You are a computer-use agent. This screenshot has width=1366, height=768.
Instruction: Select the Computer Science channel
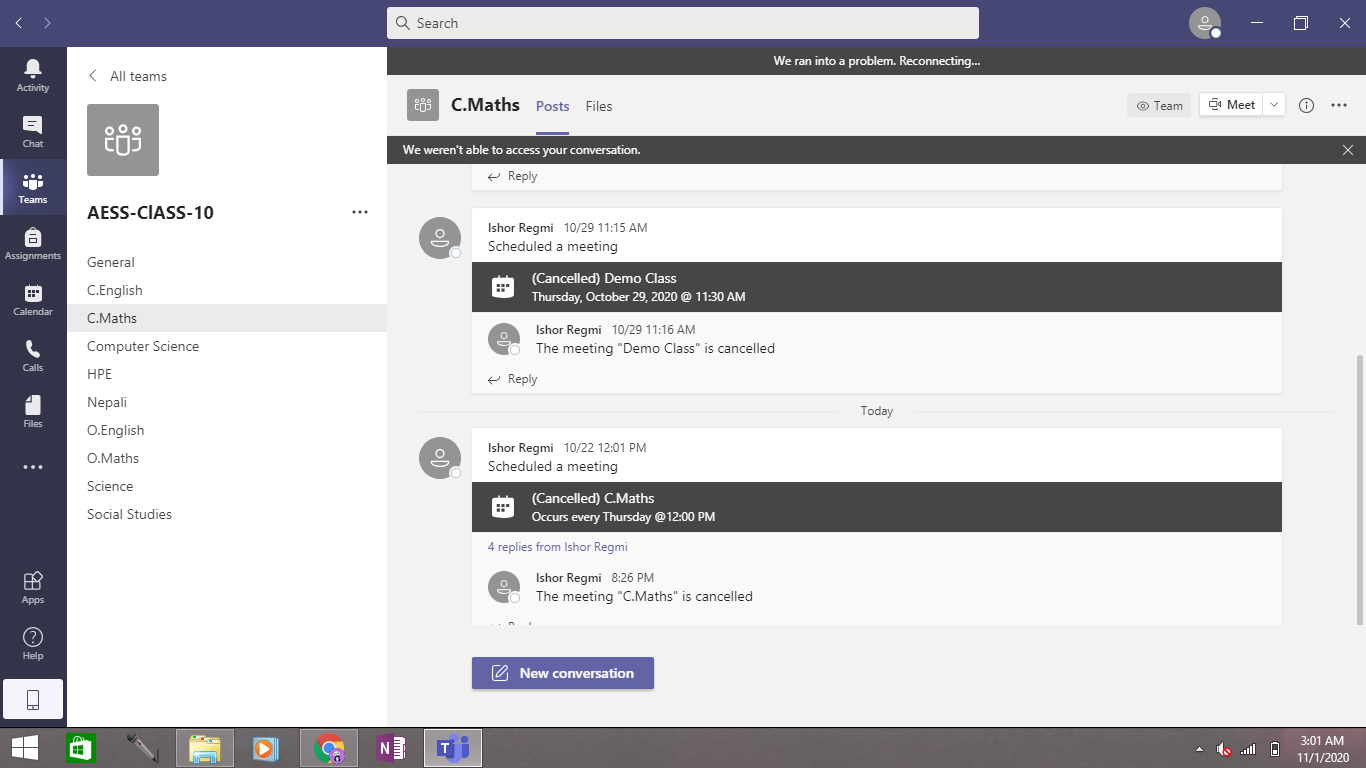point(227,346)
